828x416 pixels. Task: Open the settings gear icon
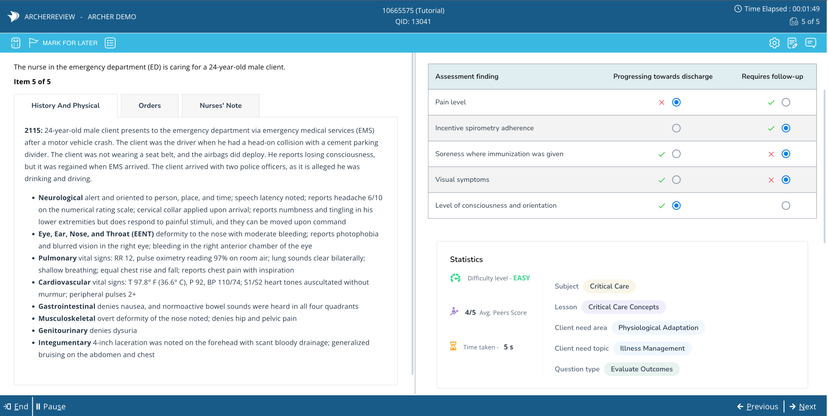coord(774,43)
